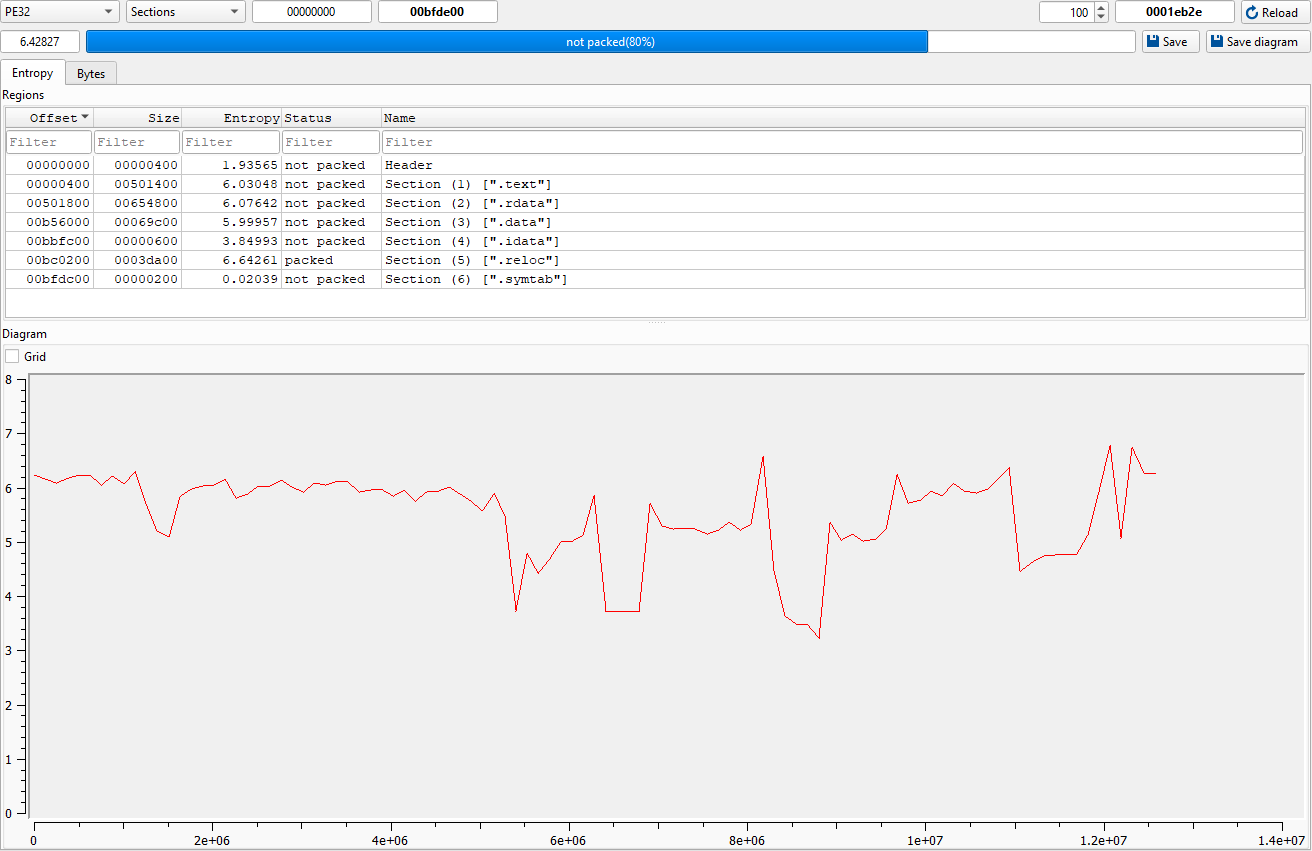Screen dimensions: 1312x851
Task: Click entropy value 6.64261
Action: [250, 260]
